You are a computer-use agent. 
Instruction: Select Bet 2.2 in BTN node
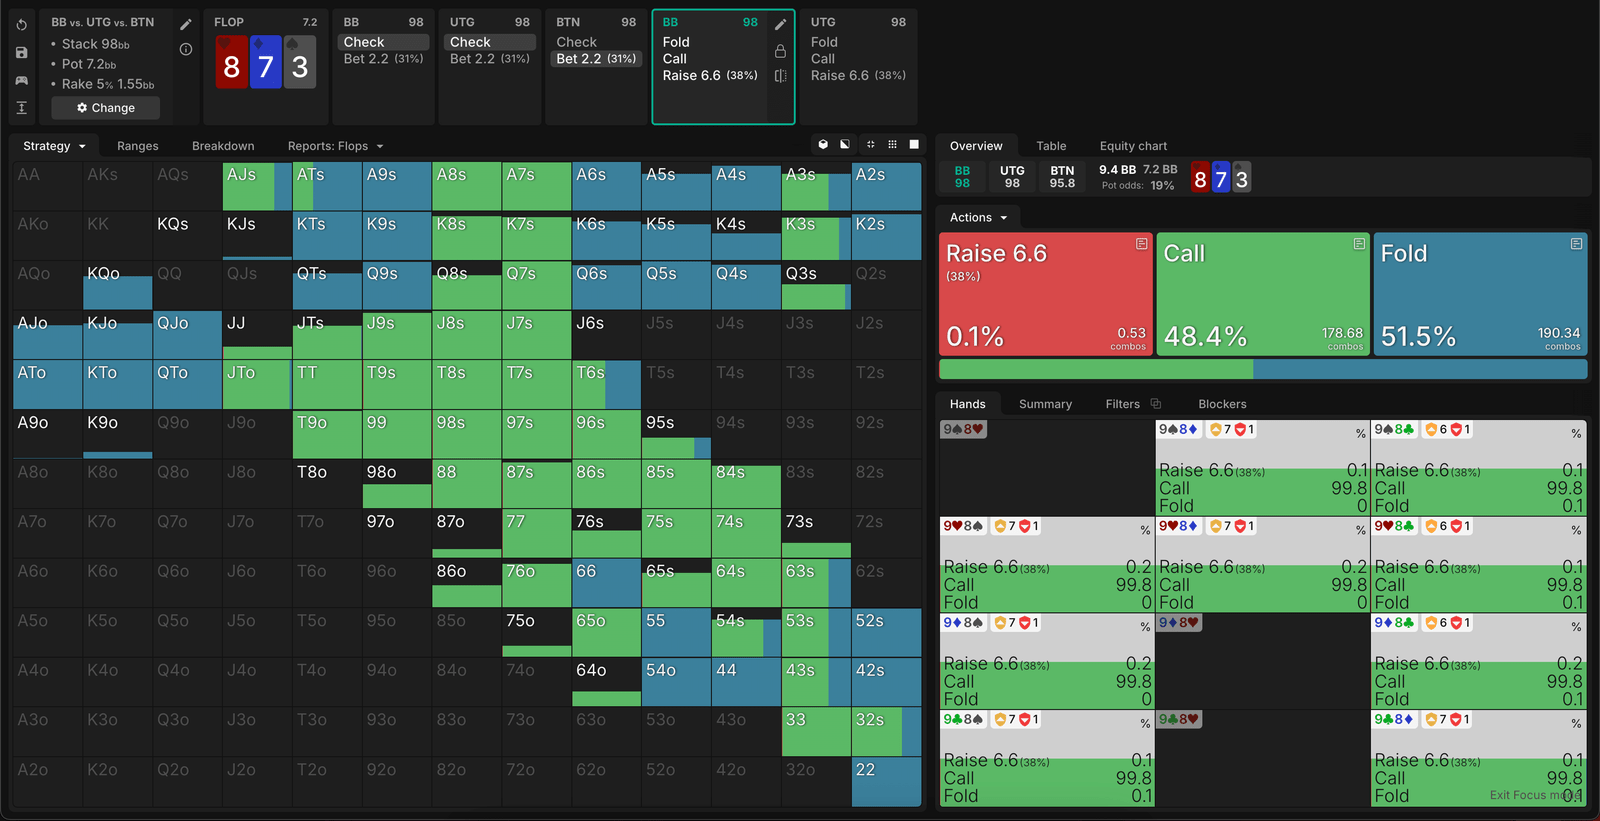click(596, 59)
